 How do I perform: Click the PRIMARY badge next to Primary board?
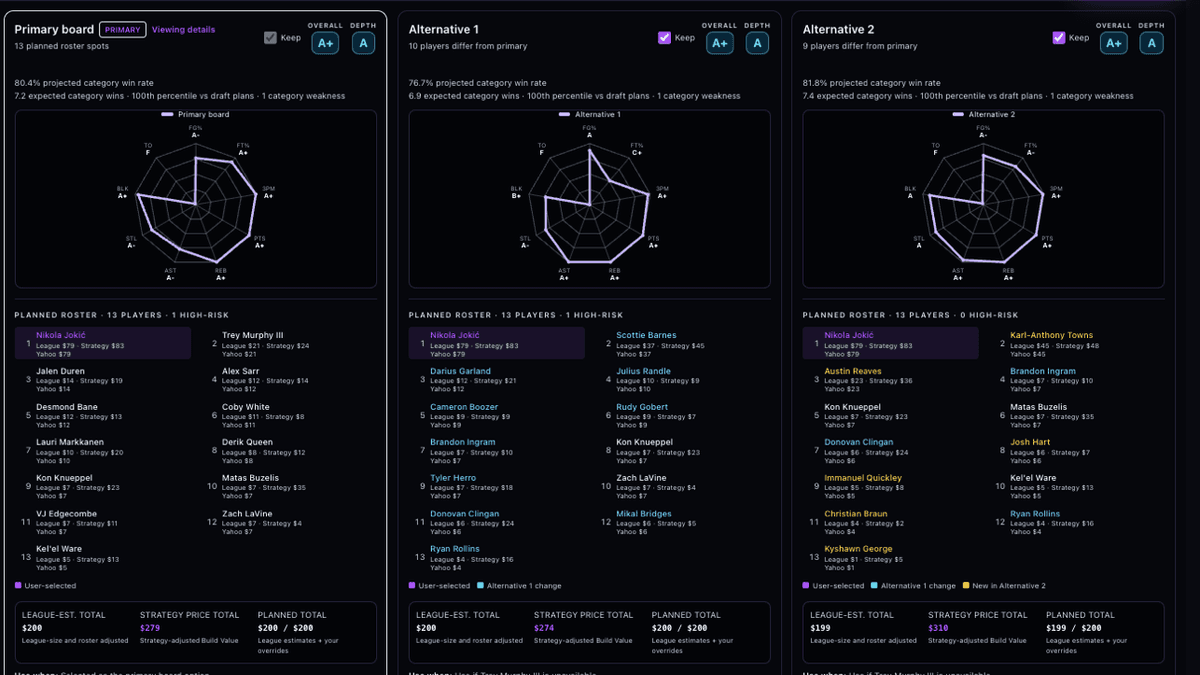pos(123,30)
